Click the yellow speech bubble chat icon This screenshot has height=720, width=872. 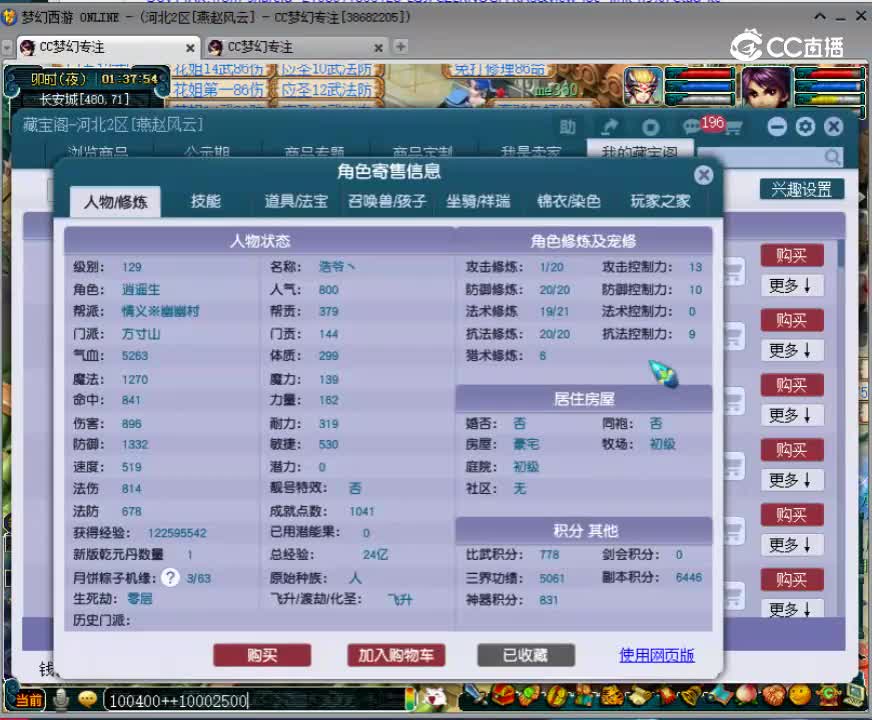(x=87, y=699)
